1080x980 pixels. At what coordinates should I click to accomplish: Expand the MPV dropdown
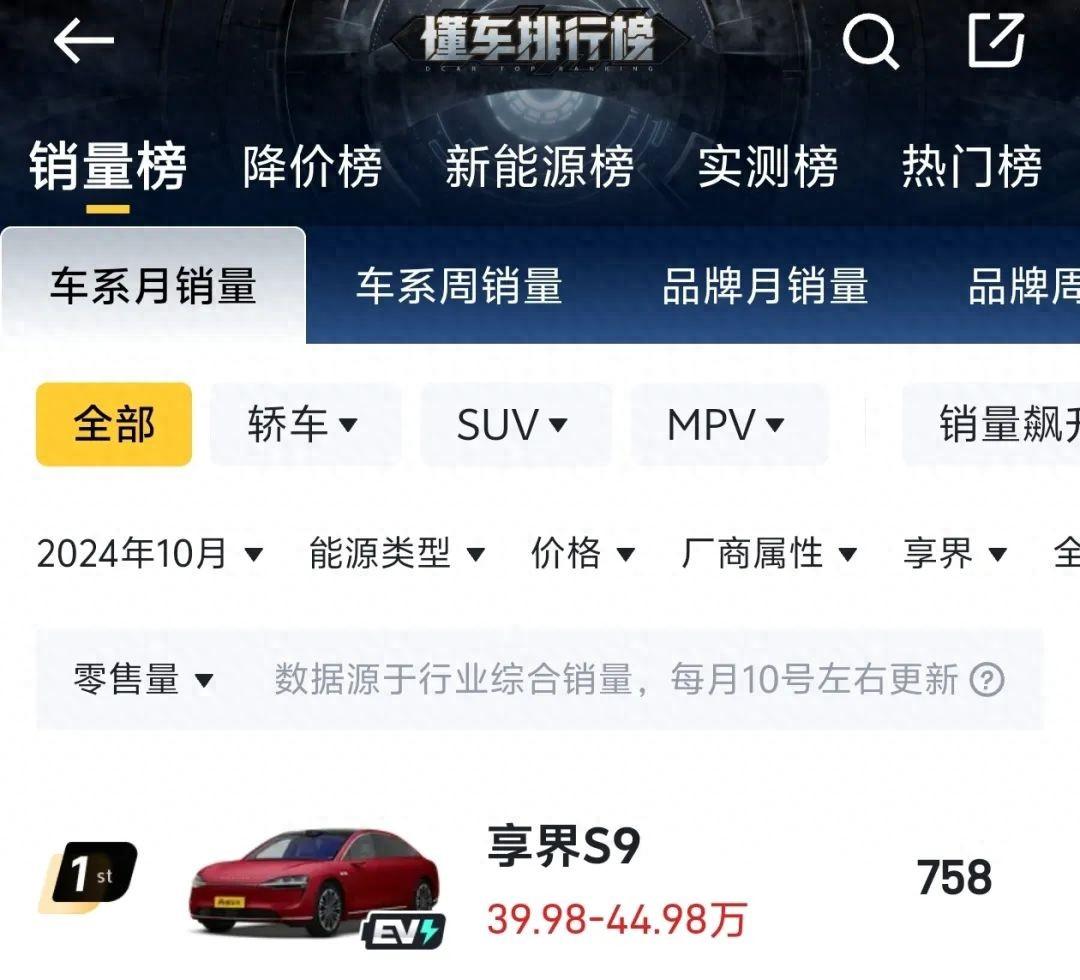click(728, 424)
